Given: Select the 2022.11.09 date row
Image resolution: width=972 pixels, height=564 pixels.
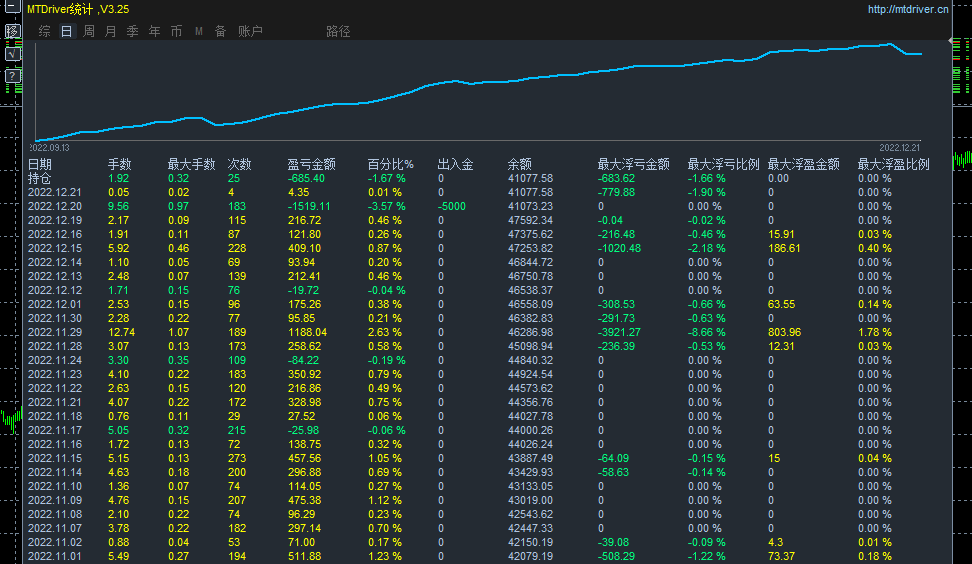Looking at the screenshot, I should click(55, 501).
